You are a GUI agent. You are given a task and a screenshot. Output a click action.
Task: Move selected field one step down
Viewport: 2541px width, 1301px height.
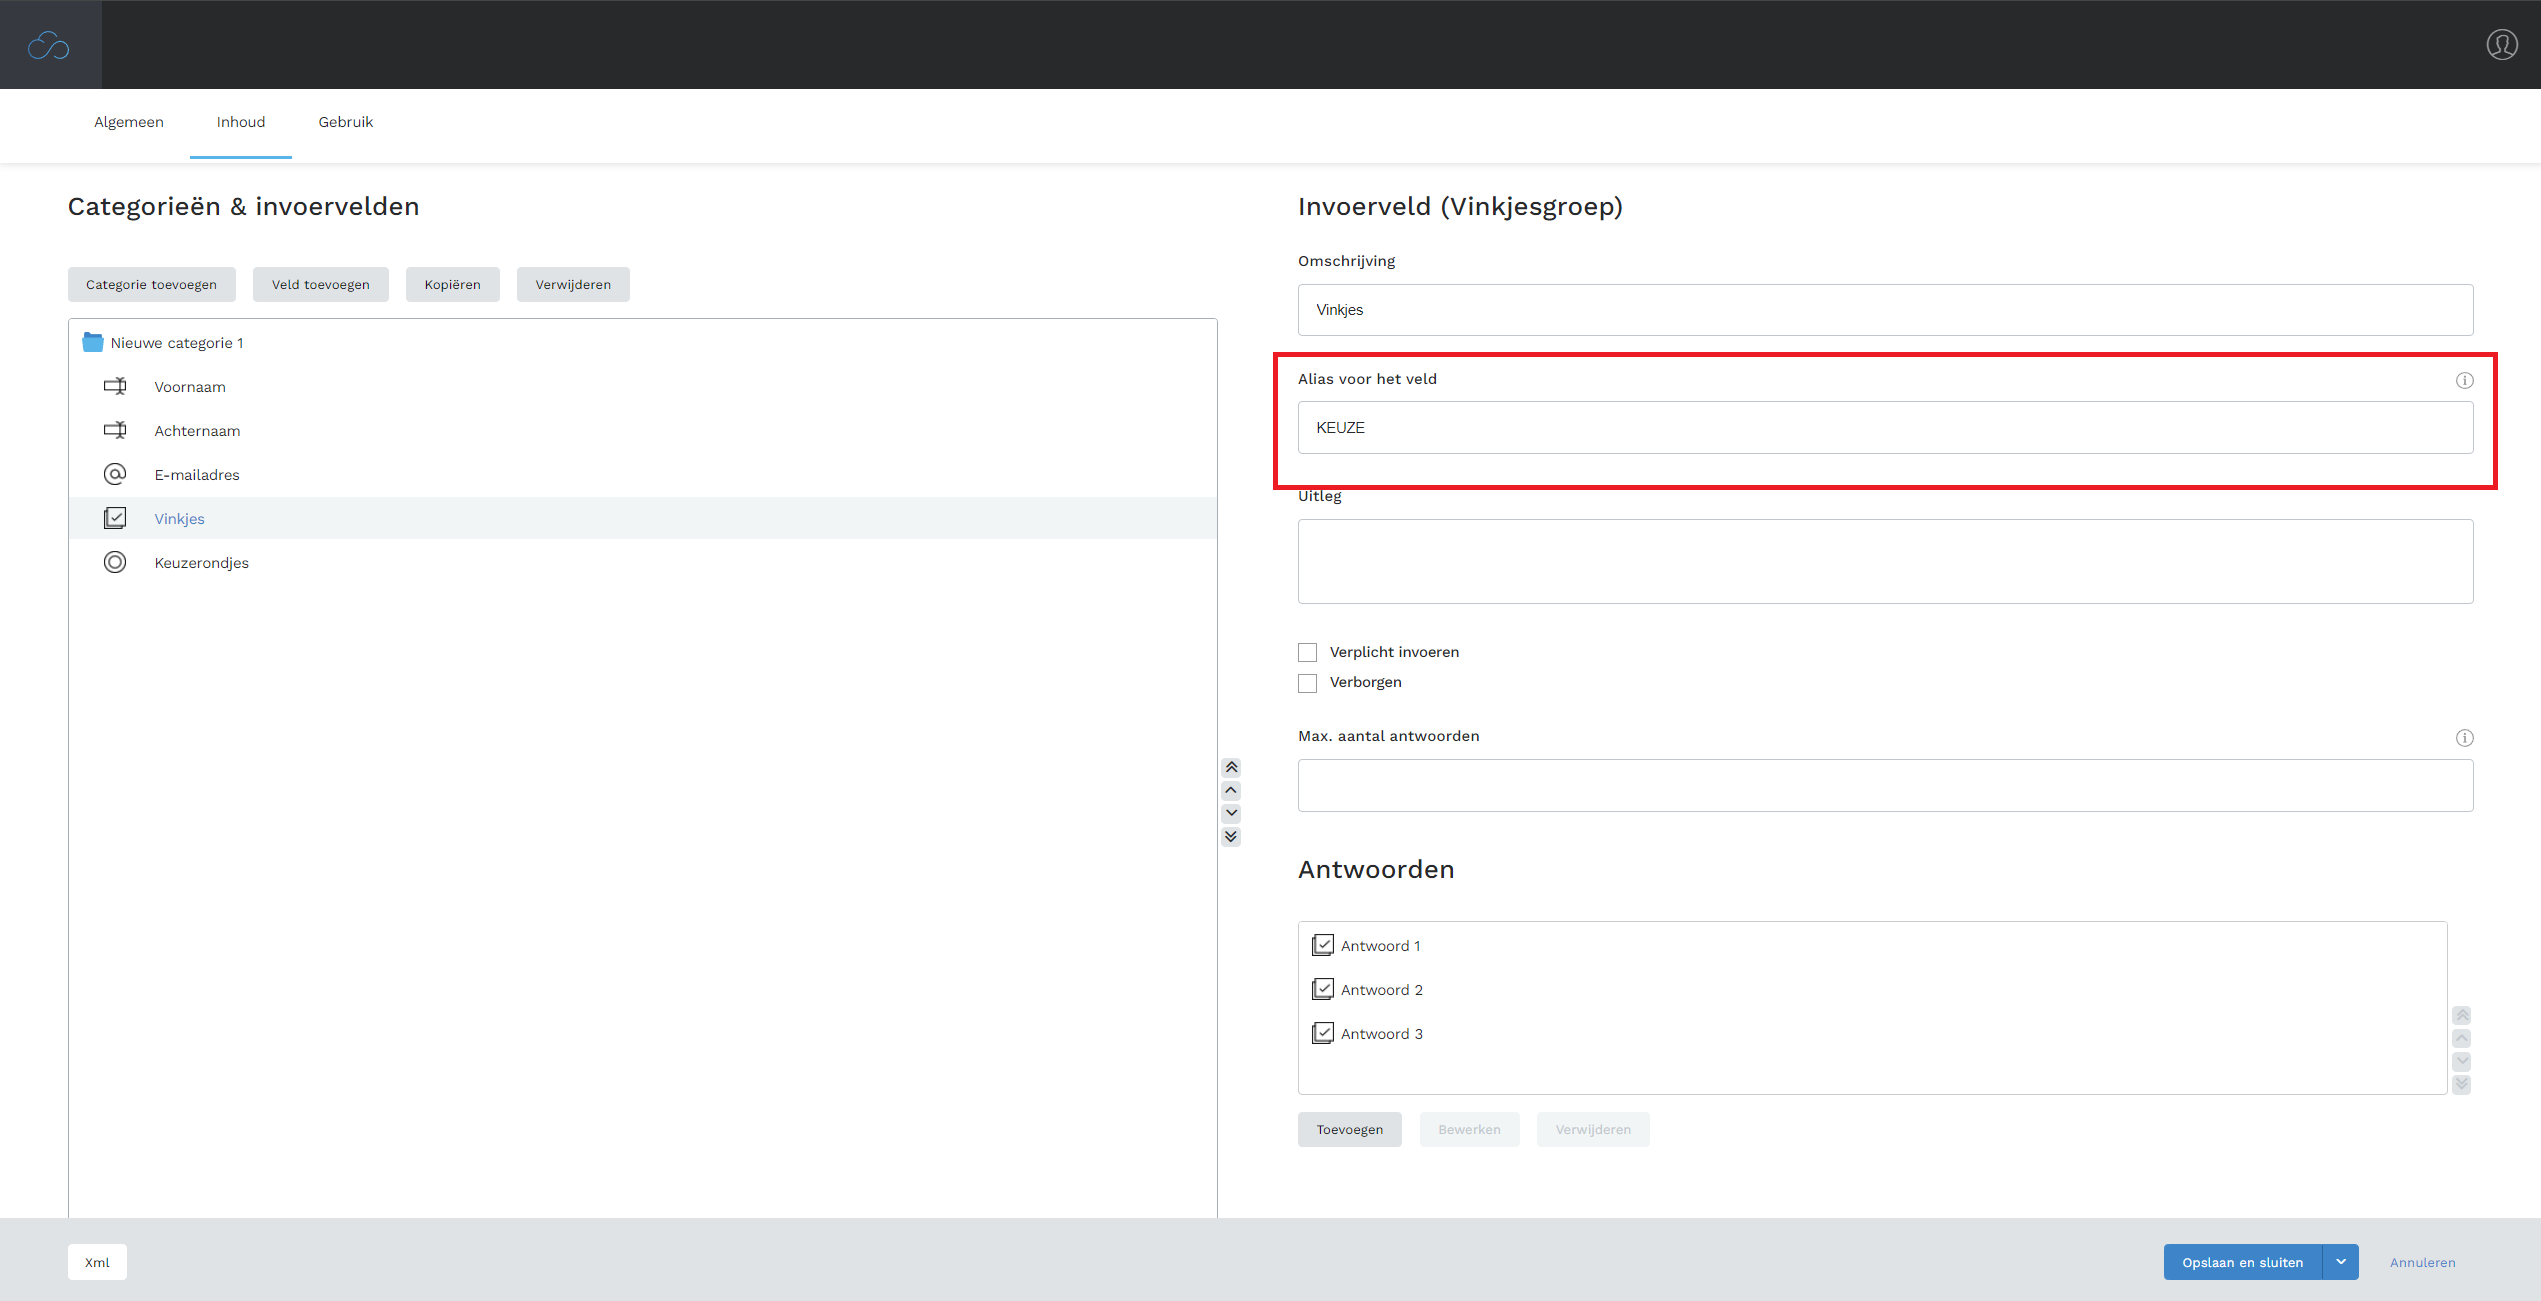1231,813
